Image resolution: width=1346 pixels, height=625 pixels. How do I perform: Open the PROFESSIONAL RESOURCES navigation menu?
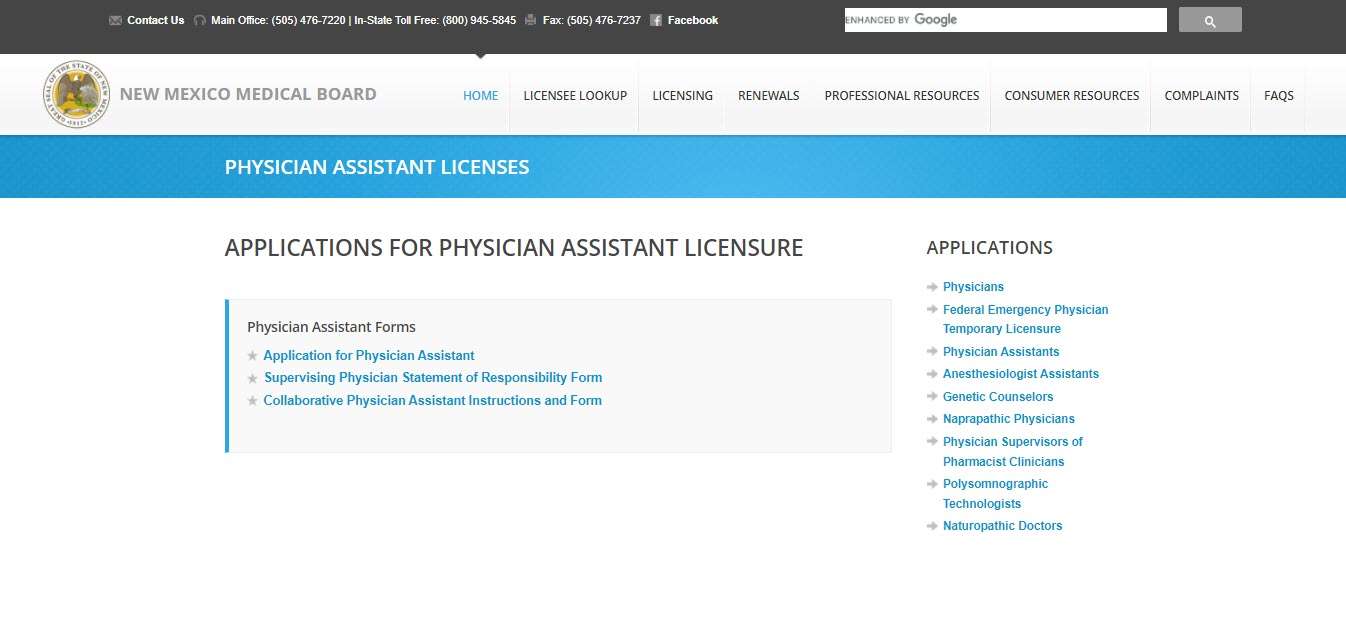[x=901, y=95]
